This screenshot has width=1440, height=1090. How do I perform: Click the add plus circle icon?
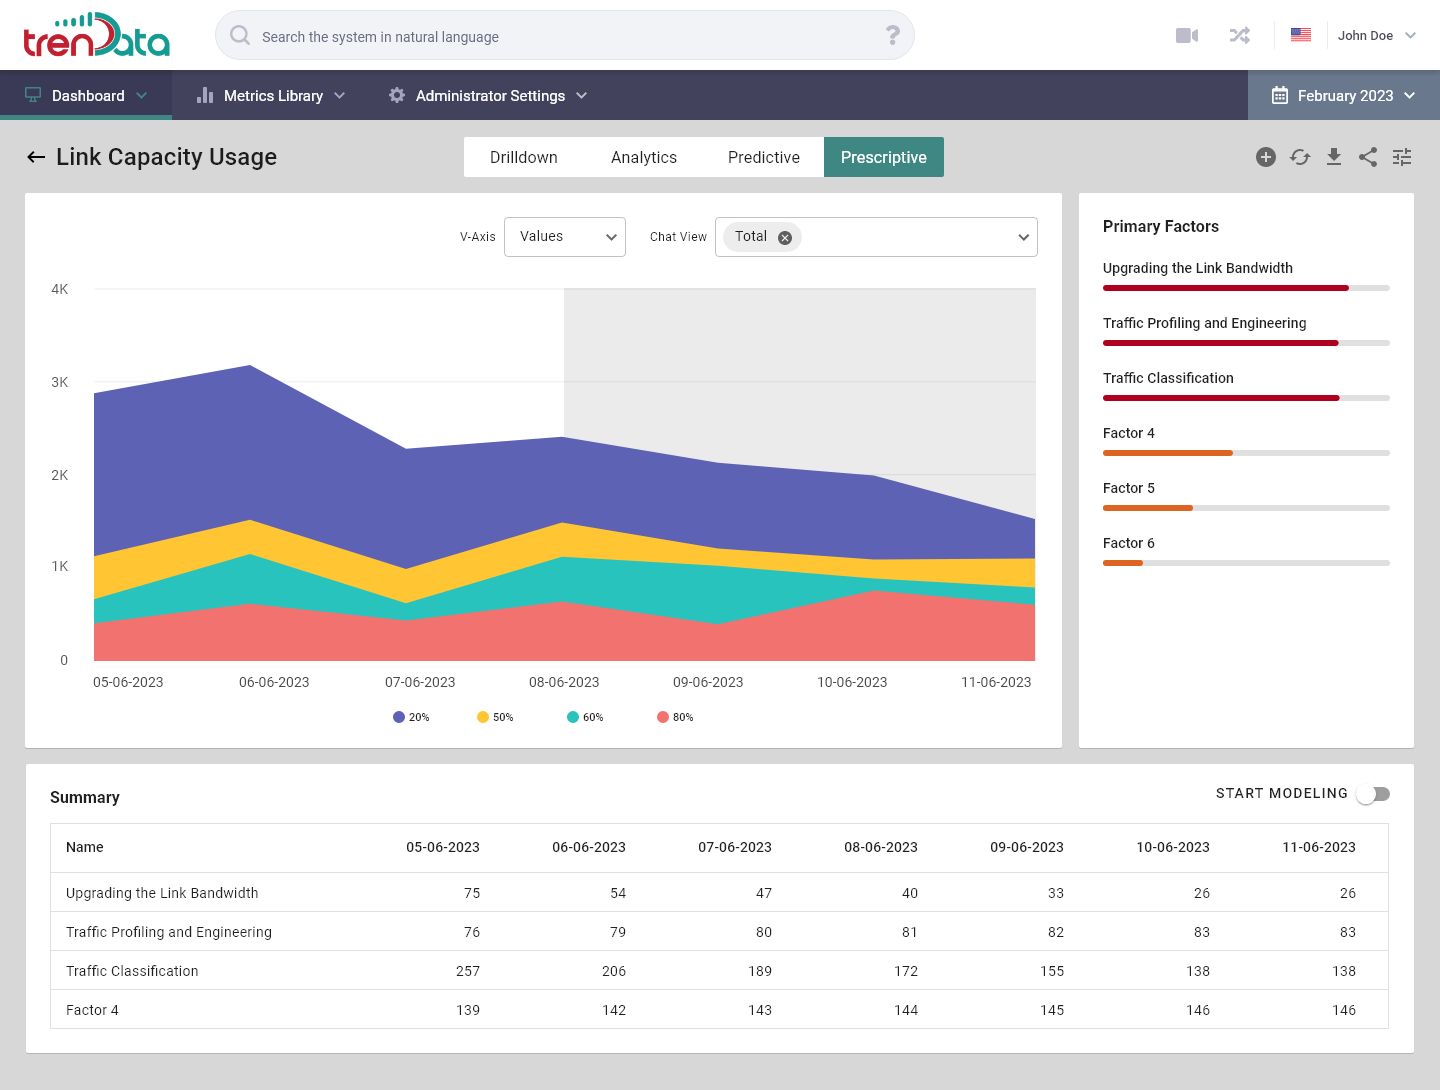click(x=1266, y=157)
